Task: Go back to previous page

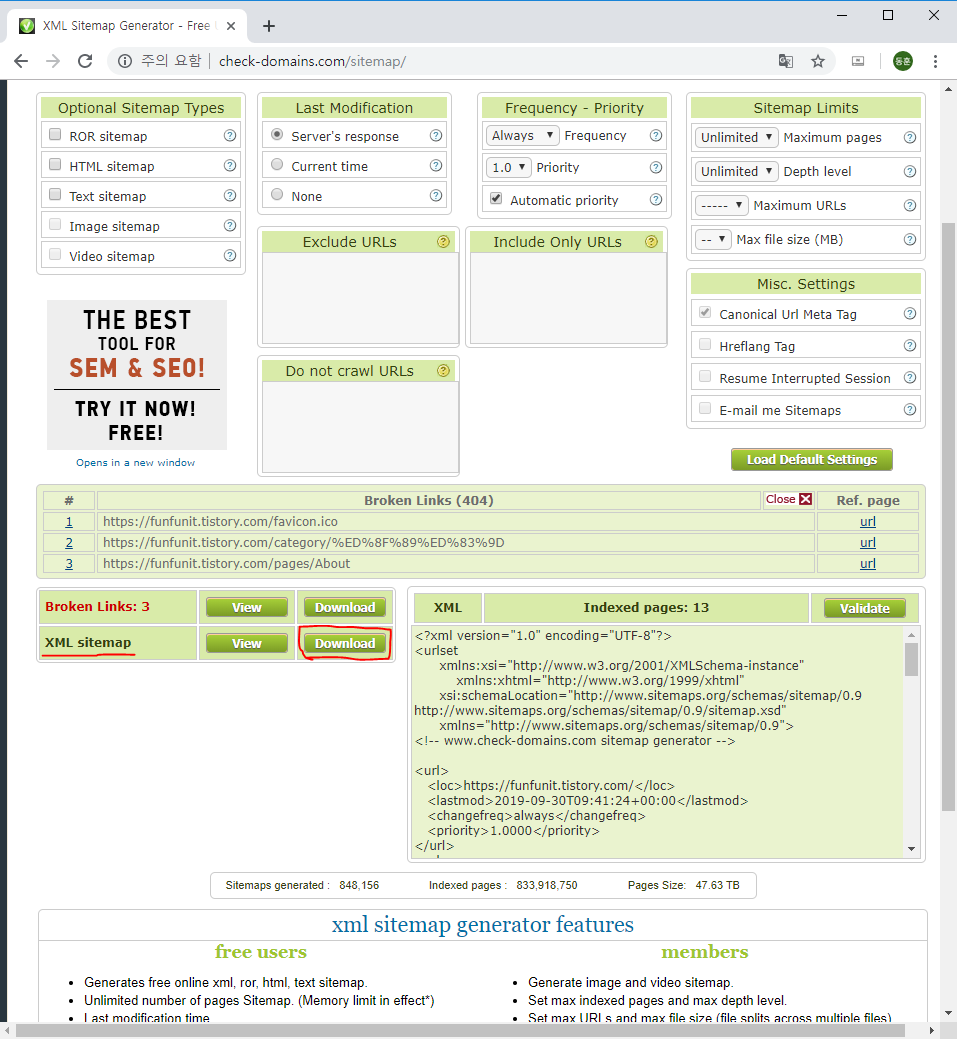Action: pos(21,61)
